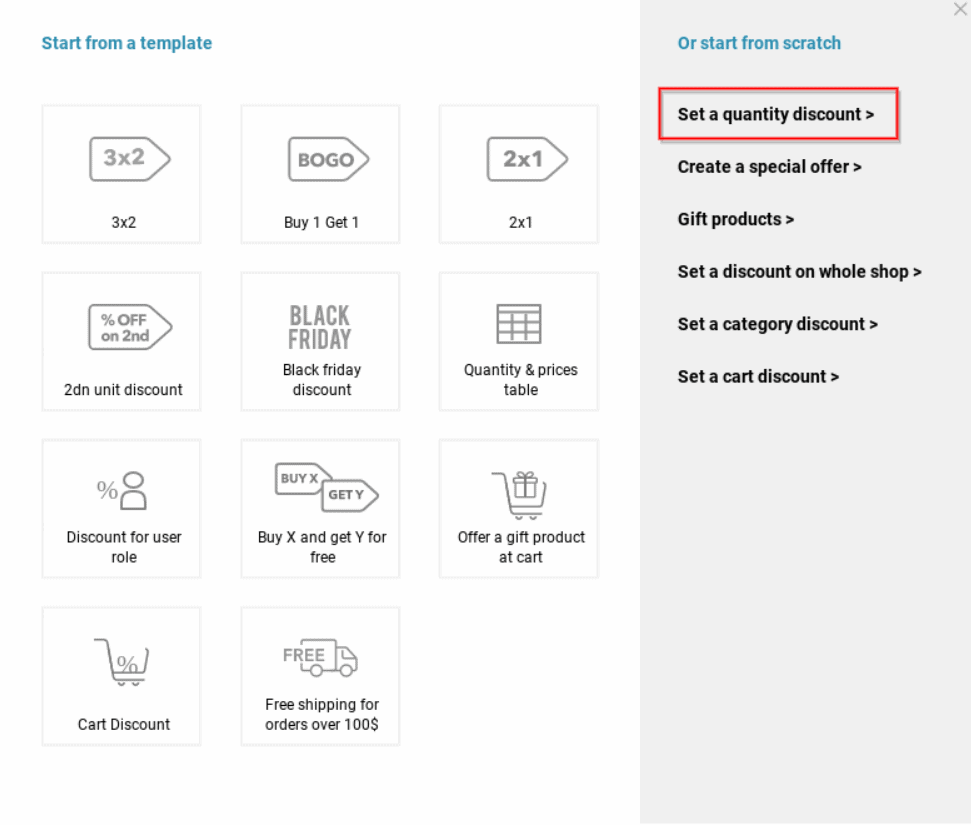This screenshot has height=825, width=971.
Task: Select the 2dn unit discount template
Action: pos(121,340)
